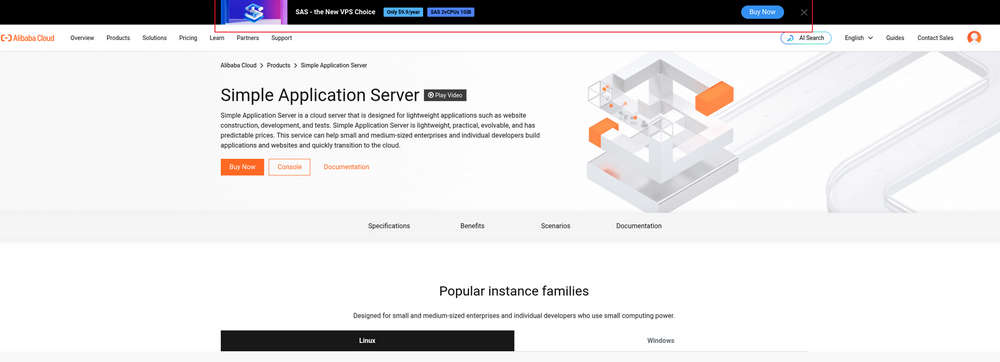The width and height of the screenshot is (1000, 362).
Task: Open the user profile avatar
Action: [974, 38]
